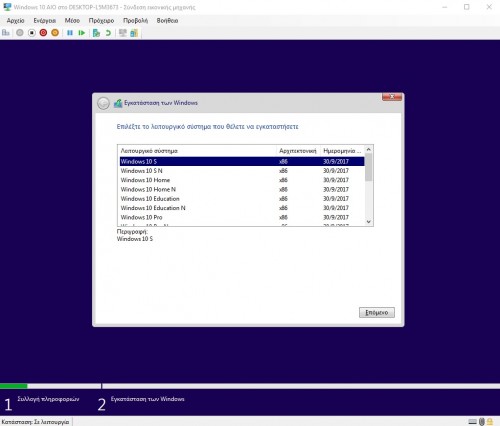
Task: Click the green Reset icon
Action: (x=82, y=33)
